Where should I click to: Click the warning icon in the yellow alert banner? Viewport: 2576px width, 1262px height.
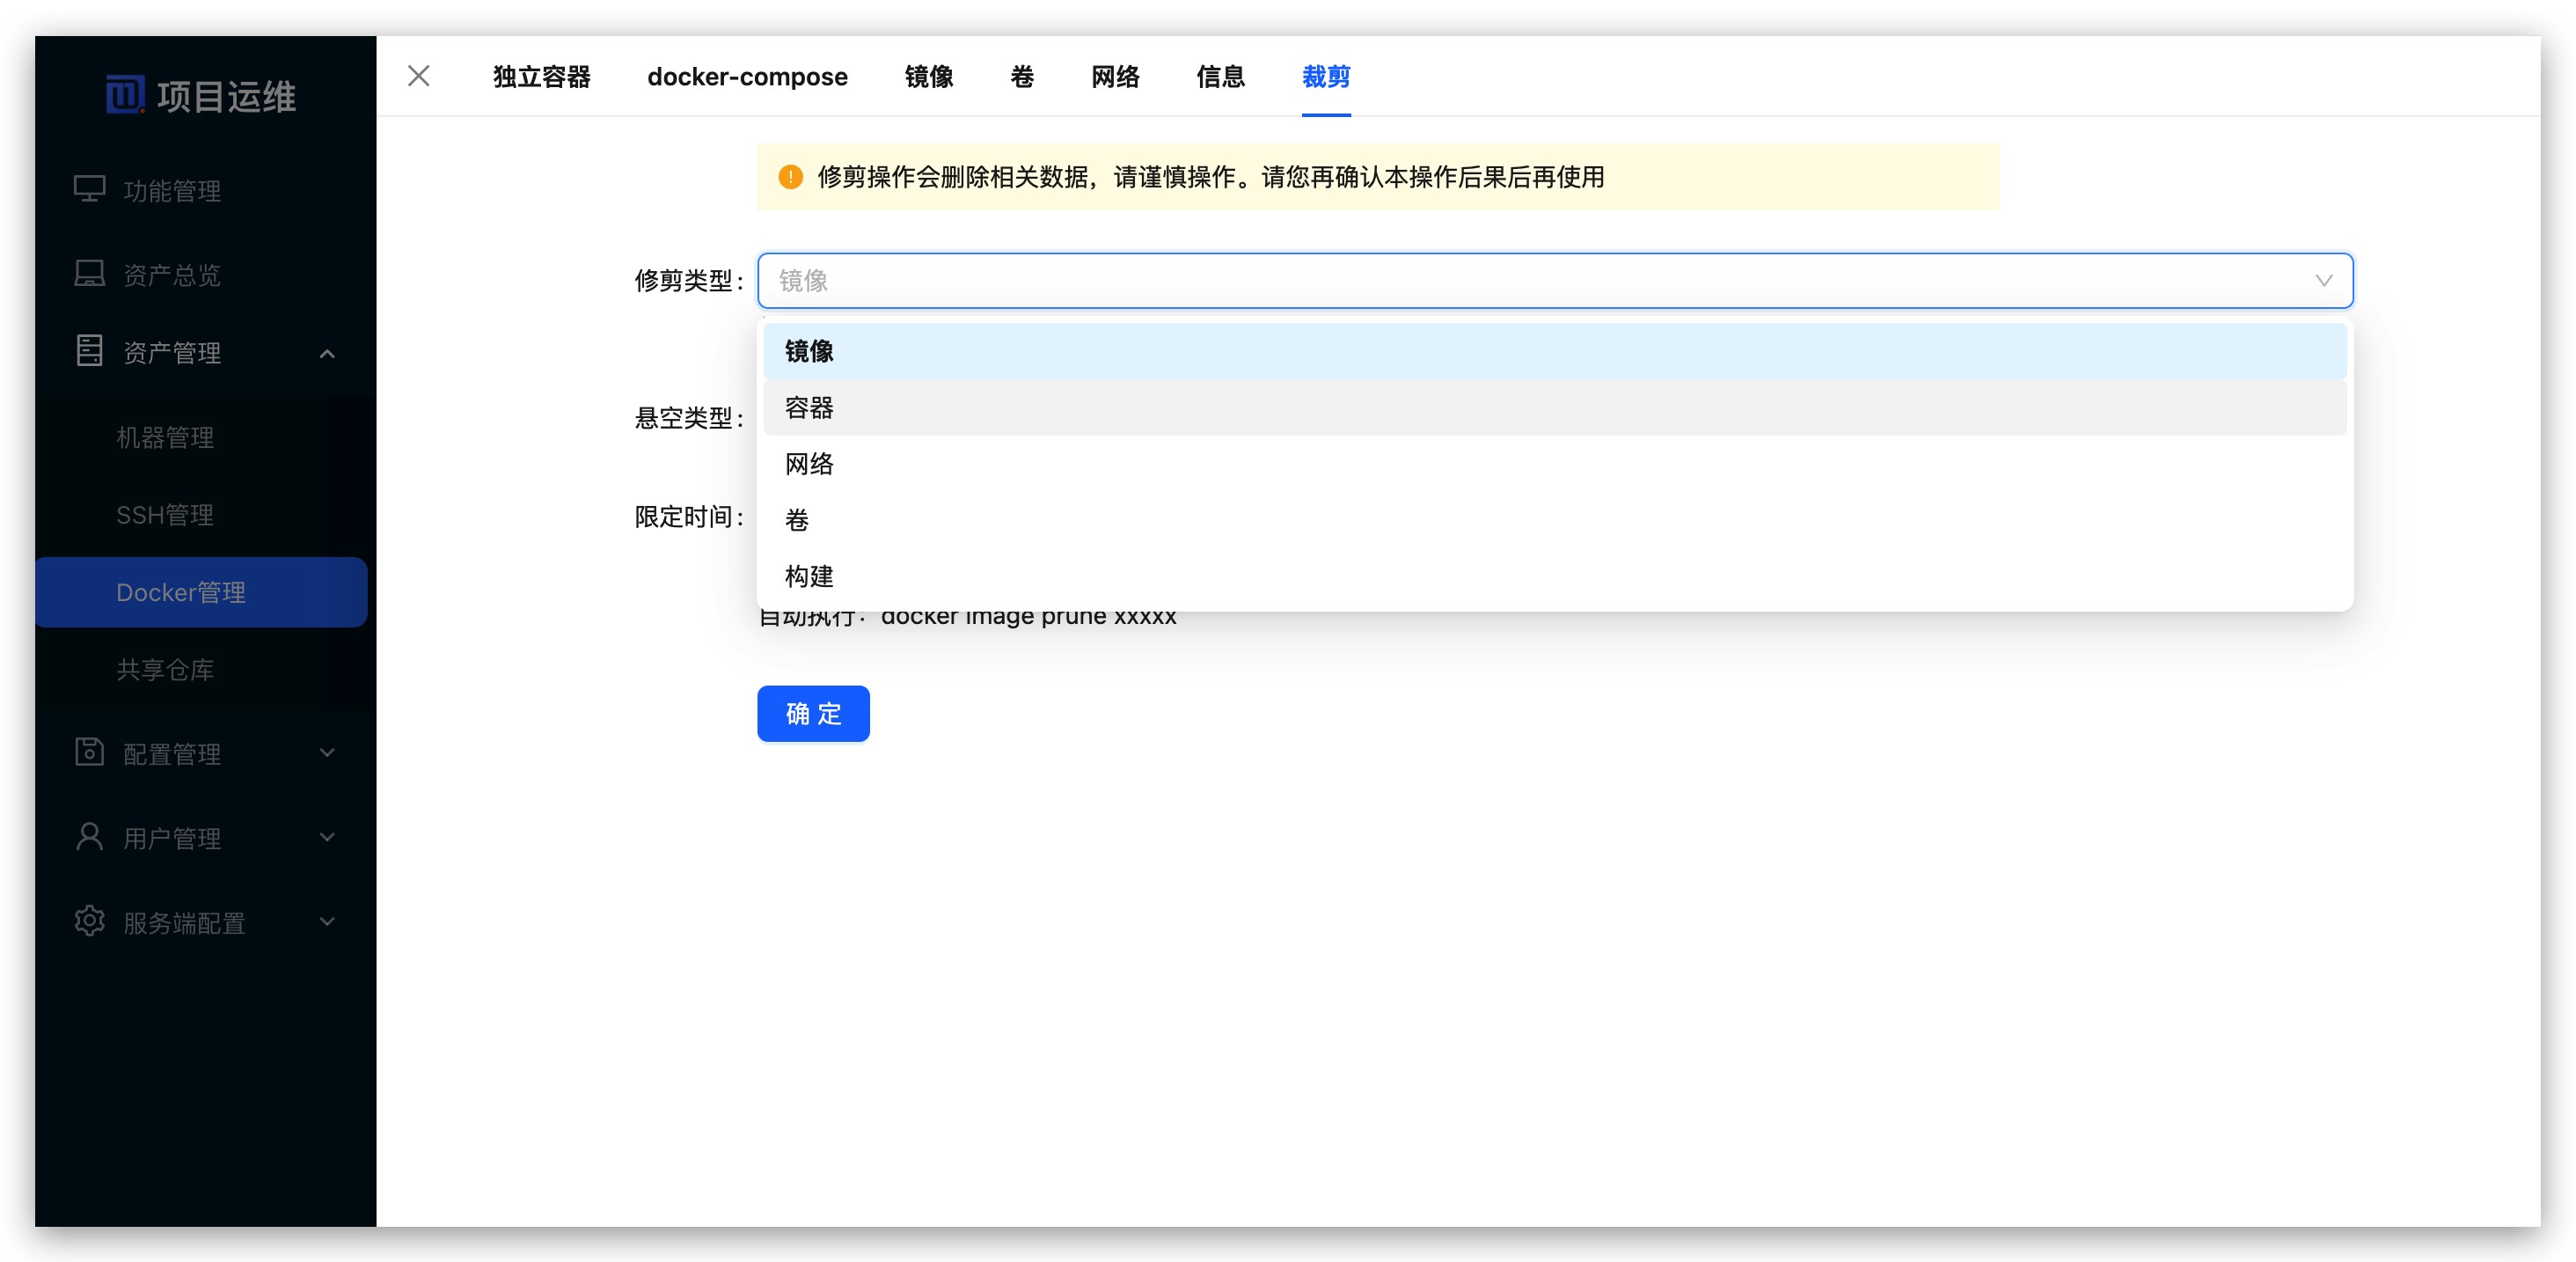coord(790,177)
